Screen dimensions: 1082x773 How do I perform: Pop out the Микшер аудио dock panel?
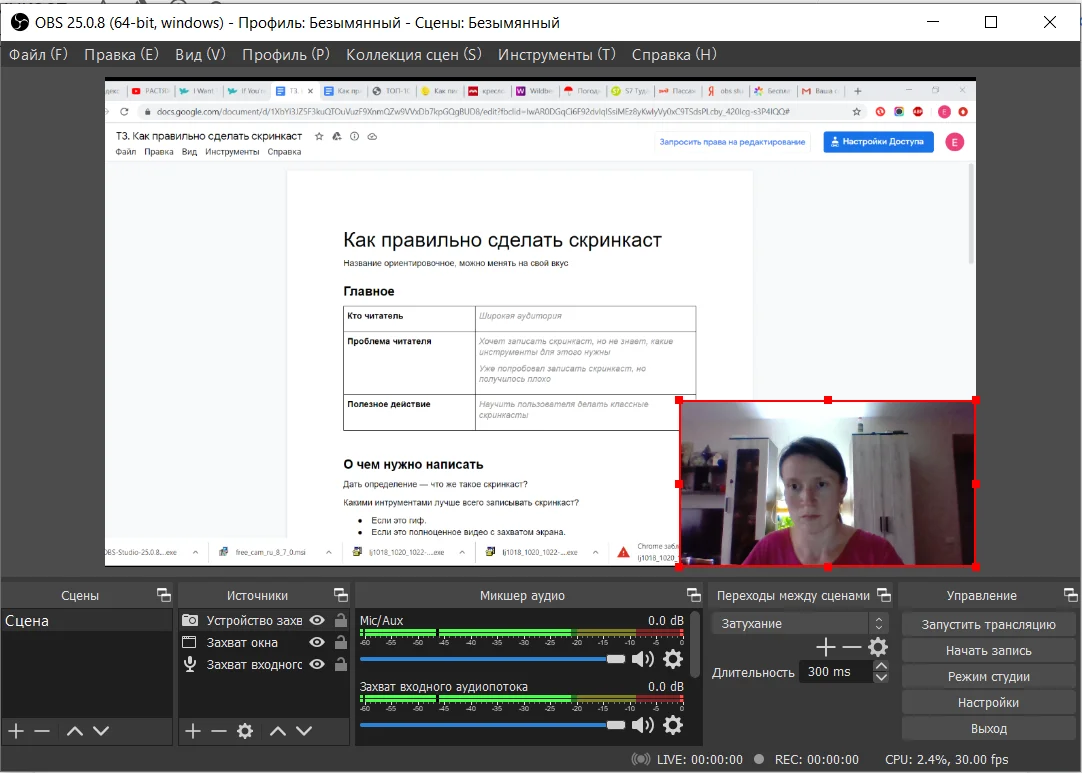(x=694, y=595)
